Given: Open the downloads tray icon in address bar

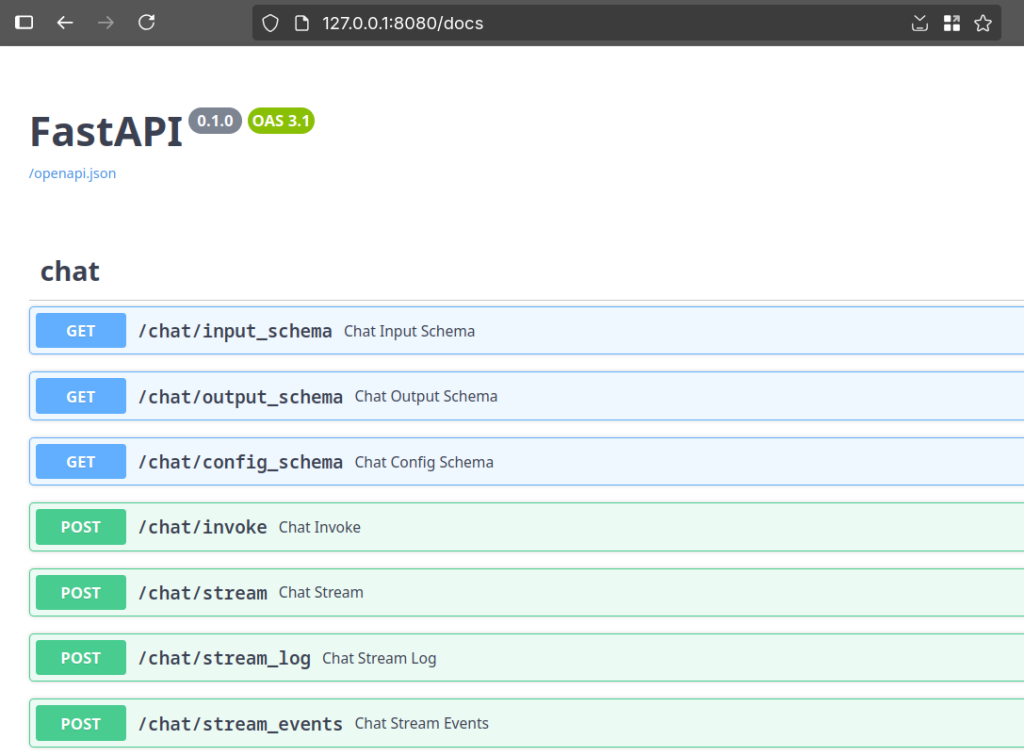Looking at the screenshot, I should click(x=920, y=24).
